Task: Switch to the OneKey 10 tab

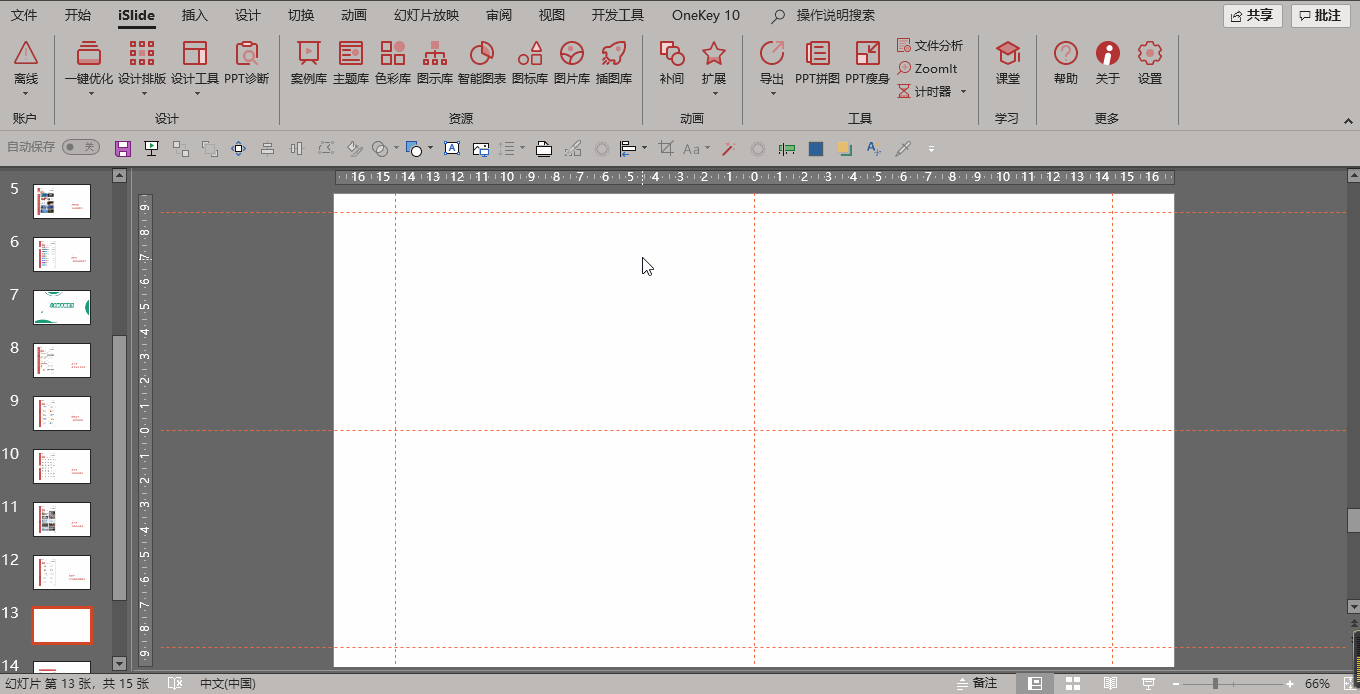Action: click(706, 15)
